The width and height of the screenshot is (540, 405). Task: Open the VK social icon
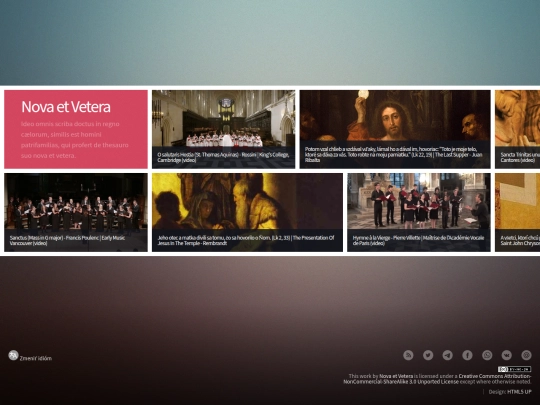click(507, 355)
